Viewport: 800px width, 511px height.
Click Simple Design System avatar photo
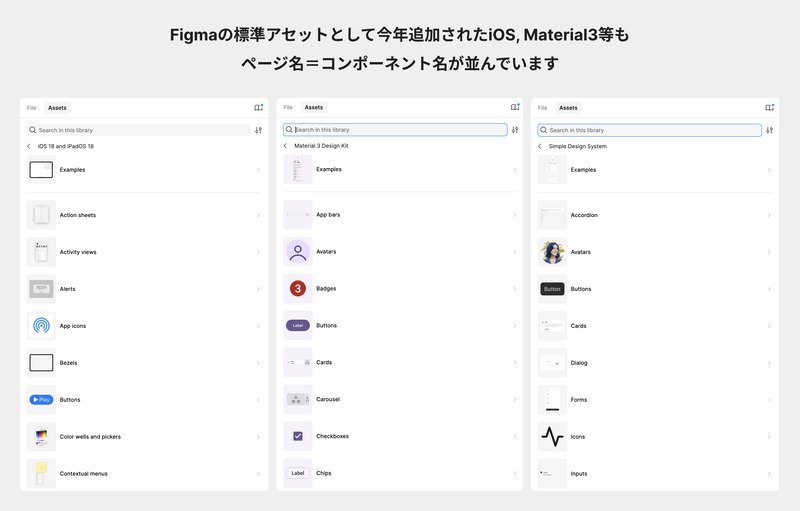click(553, 252)
